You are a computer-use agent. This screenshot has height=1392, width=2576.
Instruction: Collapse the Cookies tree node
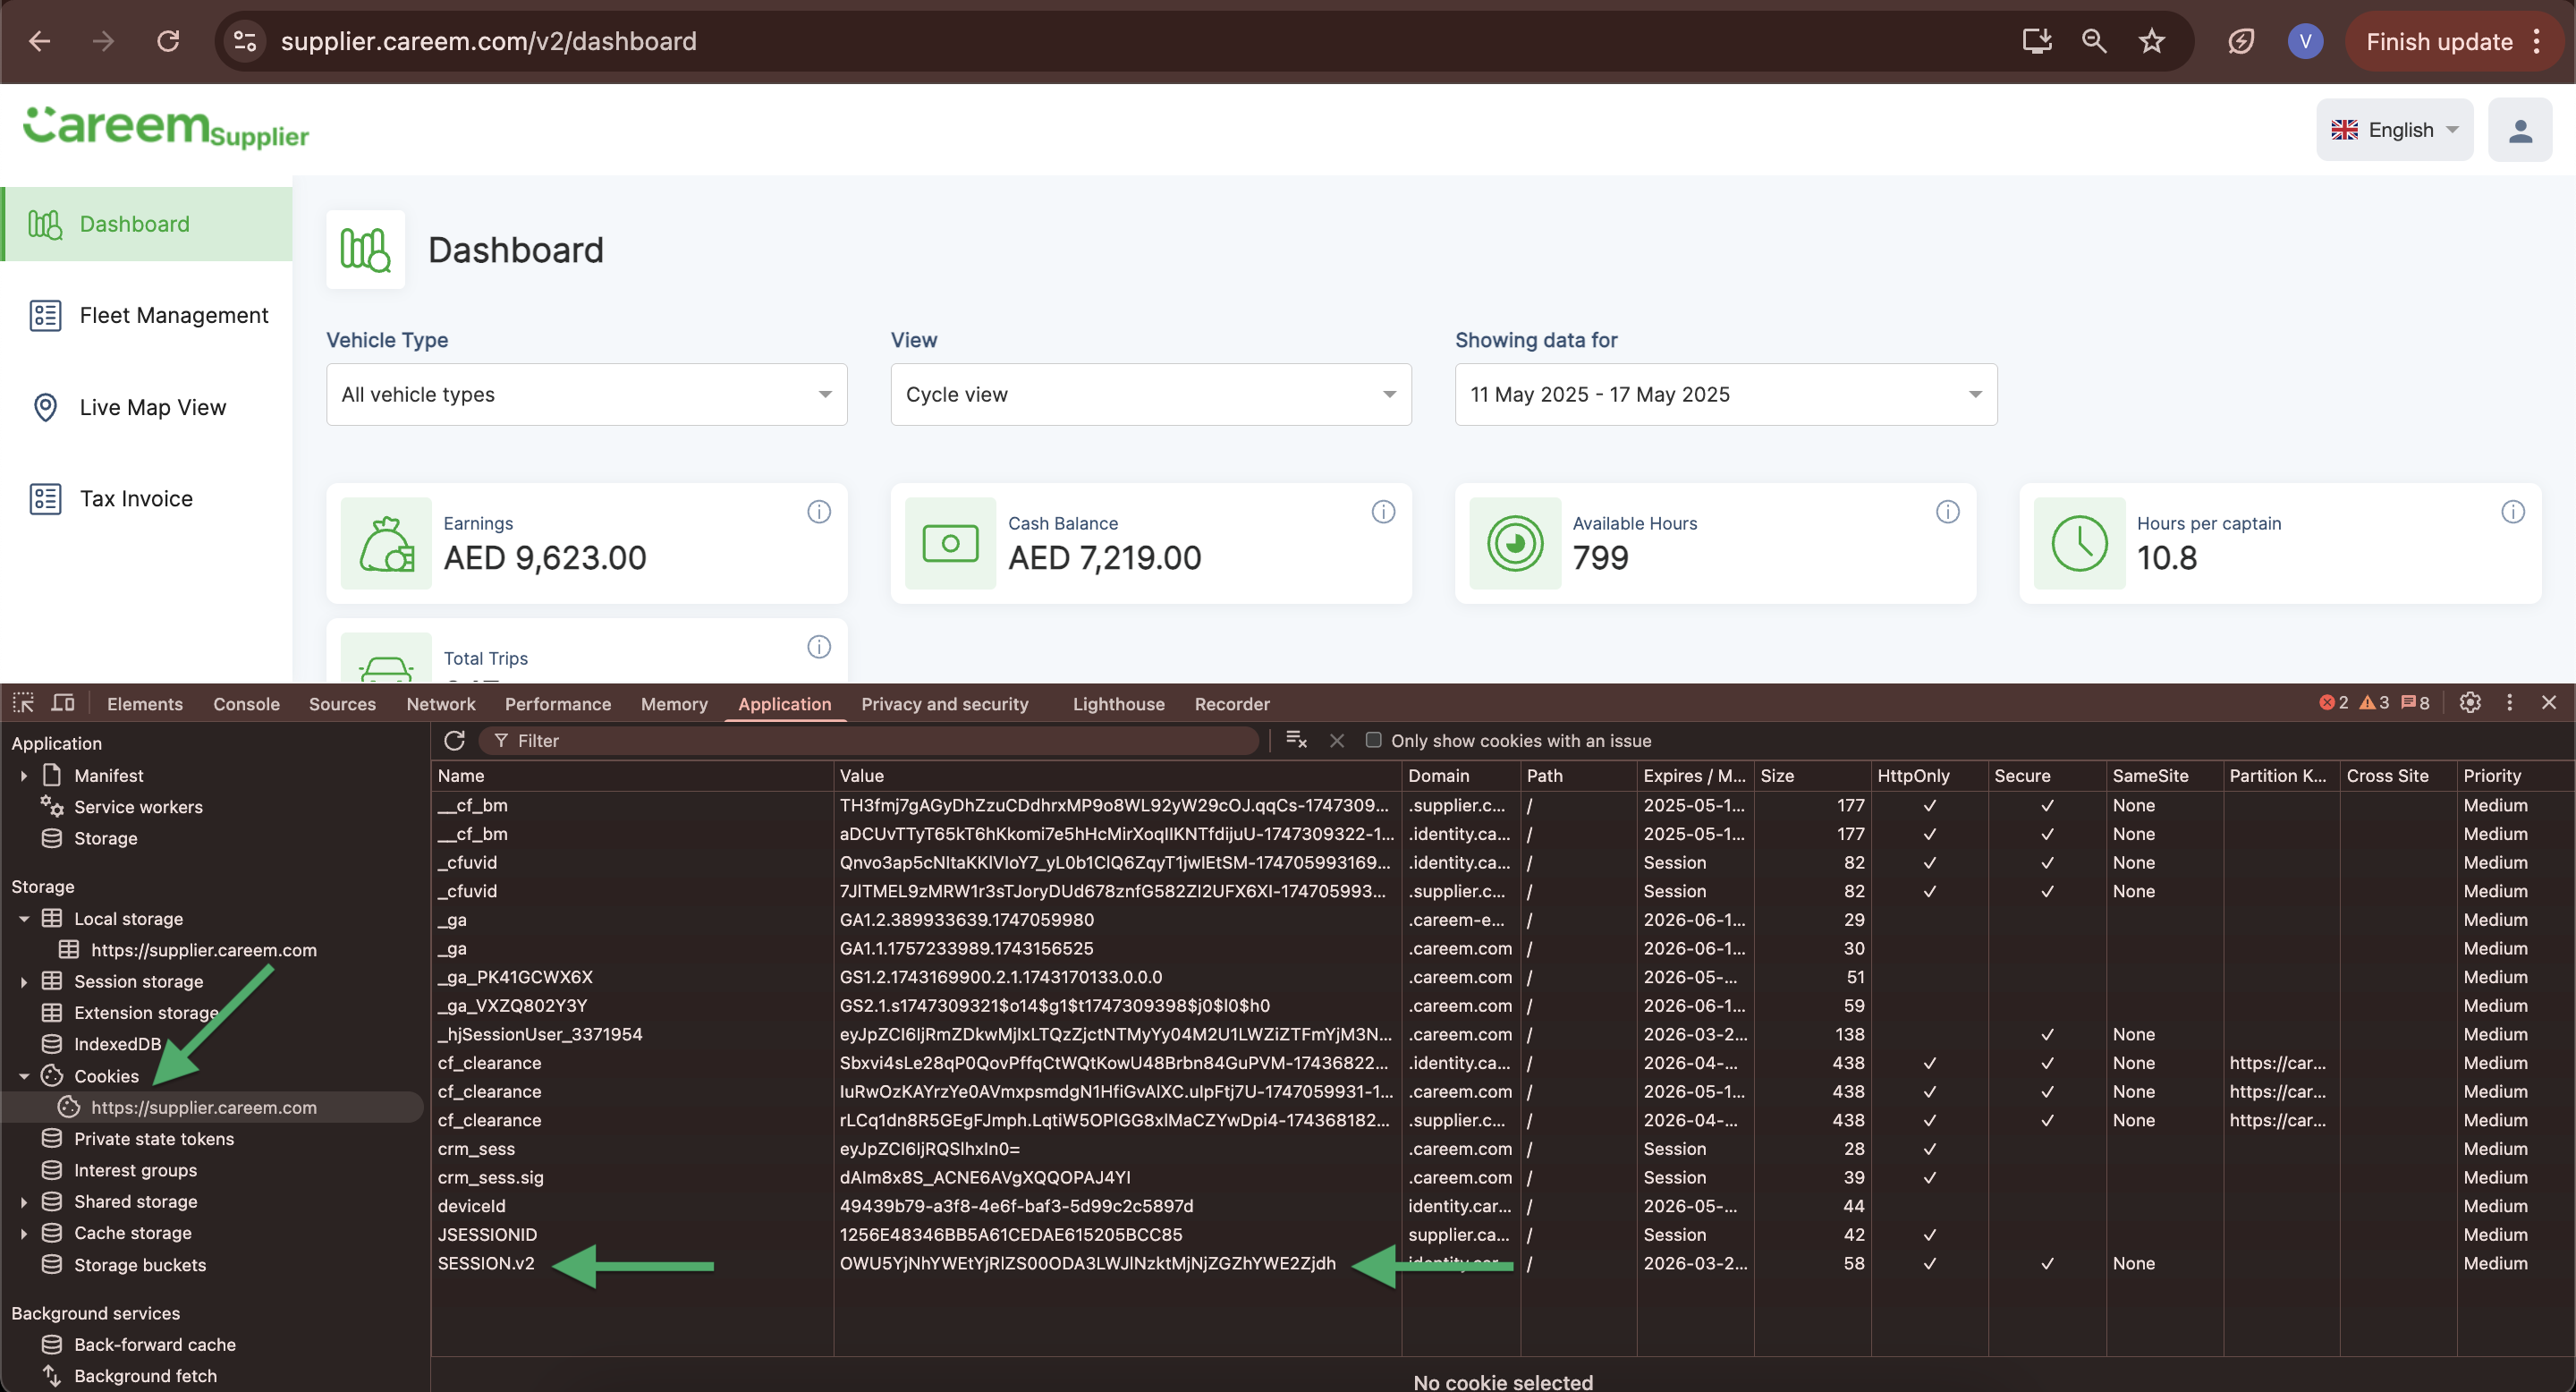tap(24, 1076)
